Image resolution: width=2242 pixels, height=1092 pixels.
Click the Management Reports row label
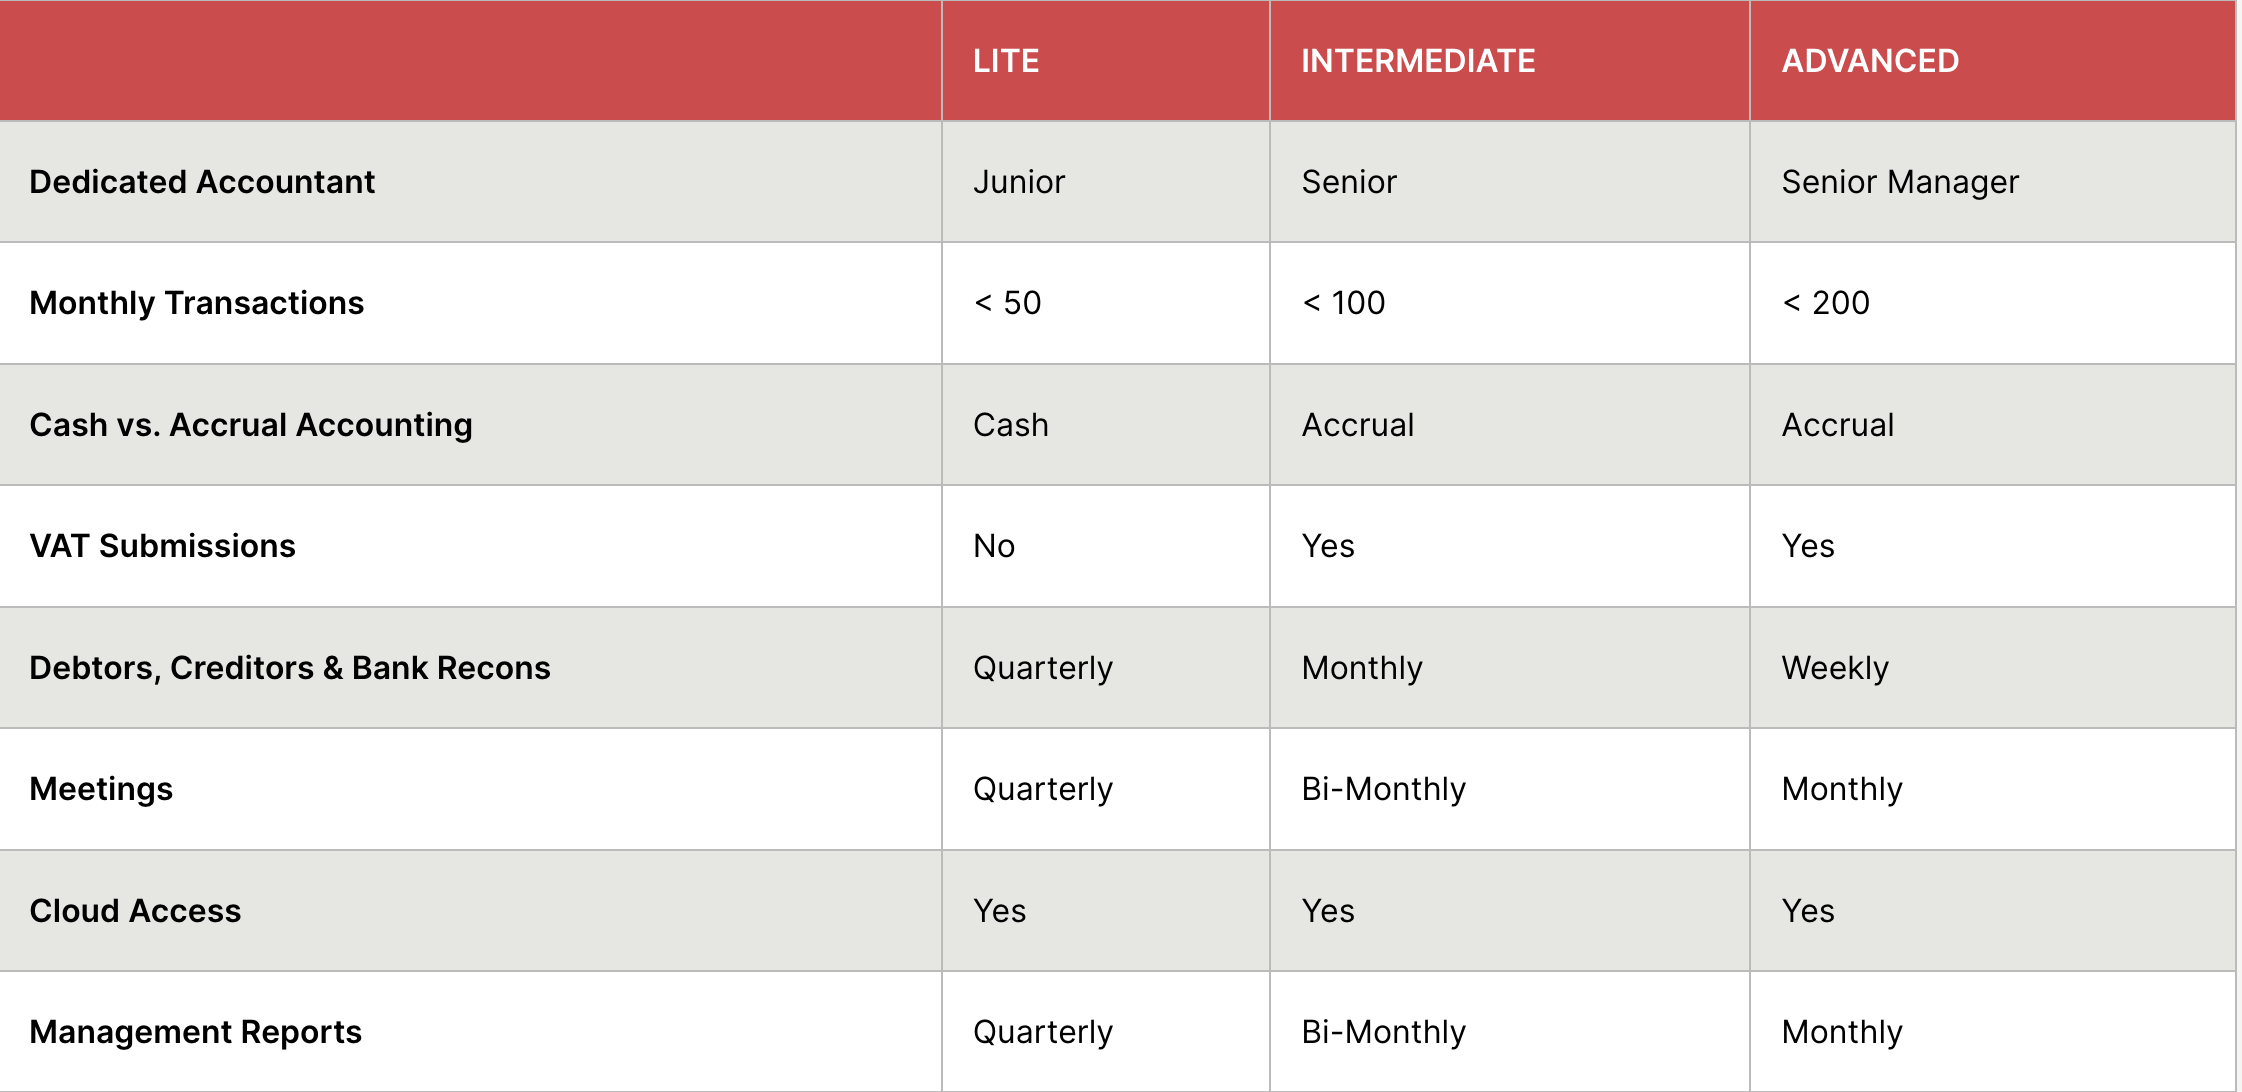click(196, 1032)
